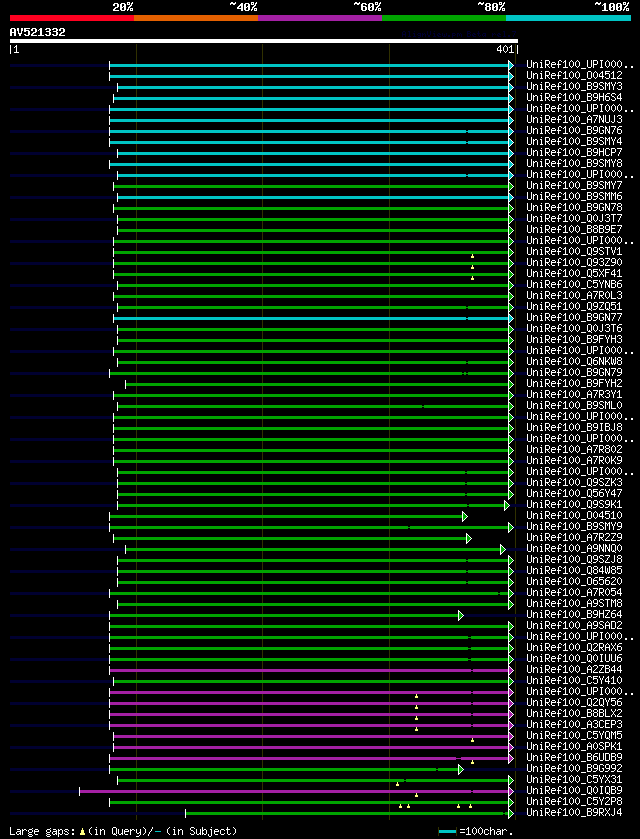Image resolution: width=640 pixels, height=839 pixels.
Task: Open hit UniRef100_O04512
Action: 574,76
